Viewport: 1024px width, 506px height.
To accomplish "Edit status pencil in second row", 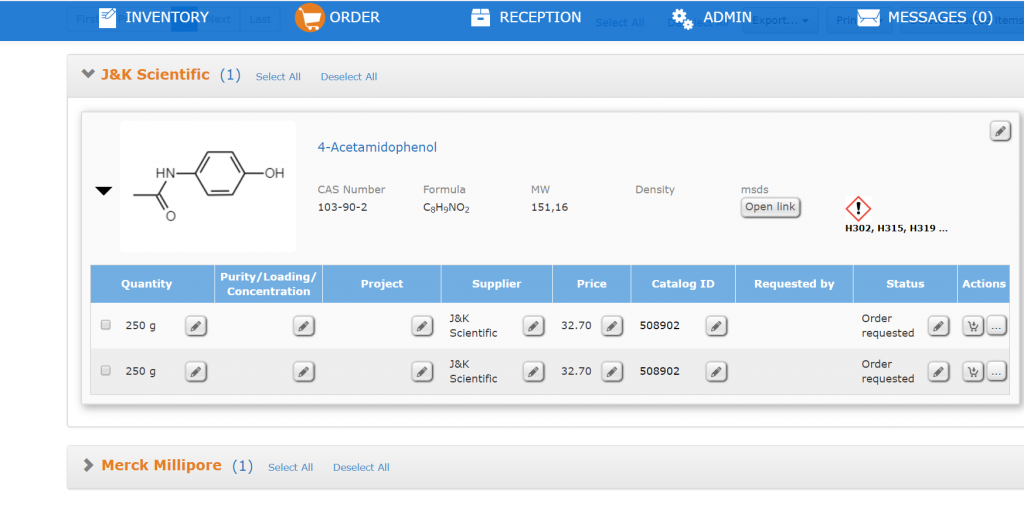I will (937, 371).
